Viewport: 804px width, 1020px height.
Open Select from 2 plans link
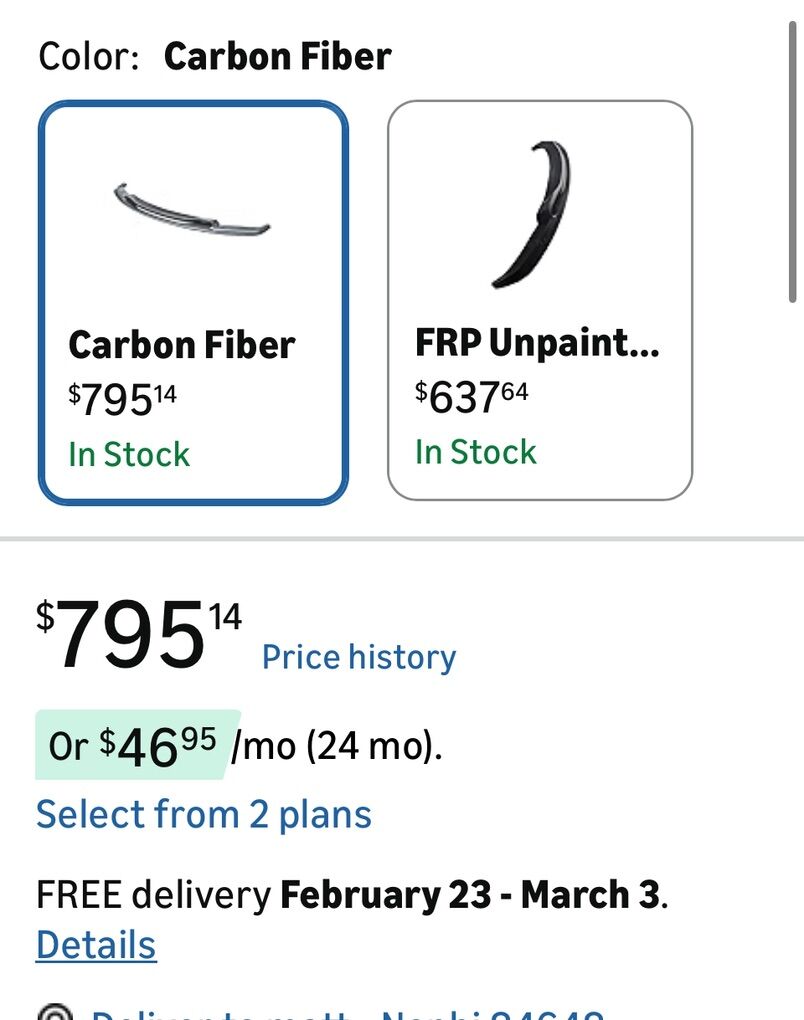204,814
